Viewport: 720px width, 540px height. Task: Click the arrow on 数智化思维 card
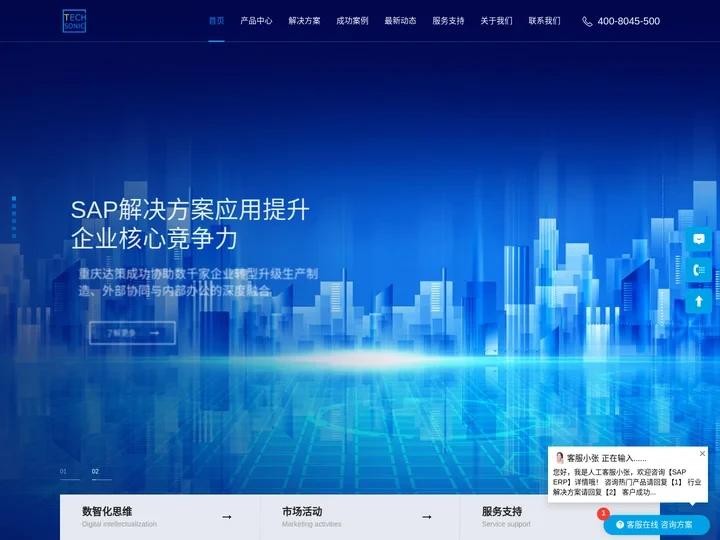[227, 517]
